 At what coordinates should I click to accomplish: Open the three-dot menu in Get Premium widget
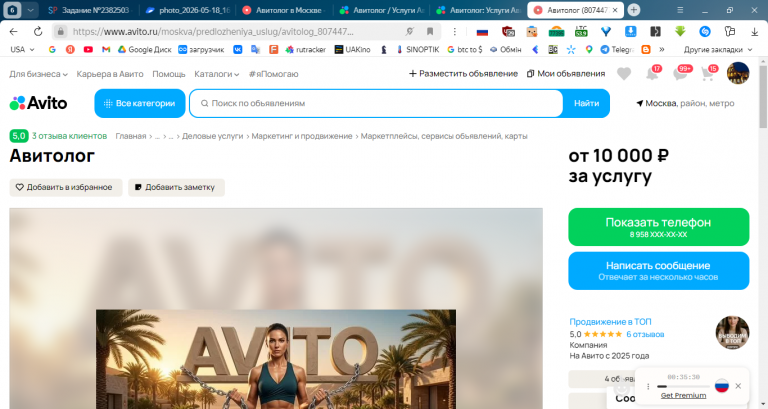click(648, 386)
